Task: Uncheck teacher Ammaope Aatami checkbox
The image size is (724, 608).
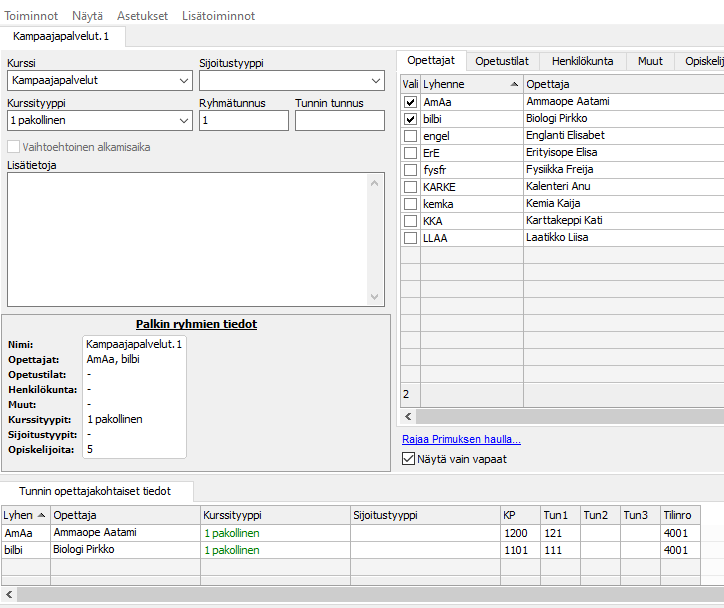Action: pos(410,102)
